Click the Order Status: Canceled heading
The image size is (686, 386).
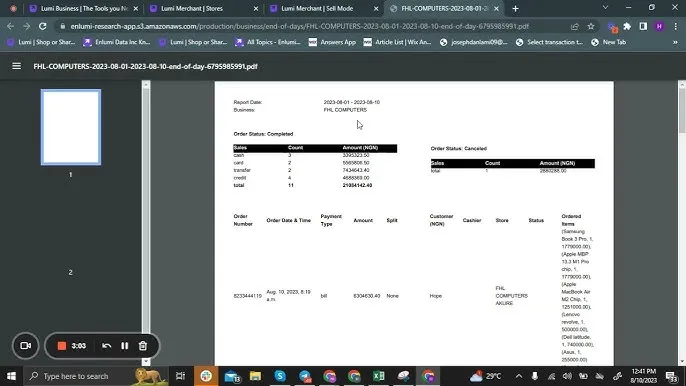[458, 148]
